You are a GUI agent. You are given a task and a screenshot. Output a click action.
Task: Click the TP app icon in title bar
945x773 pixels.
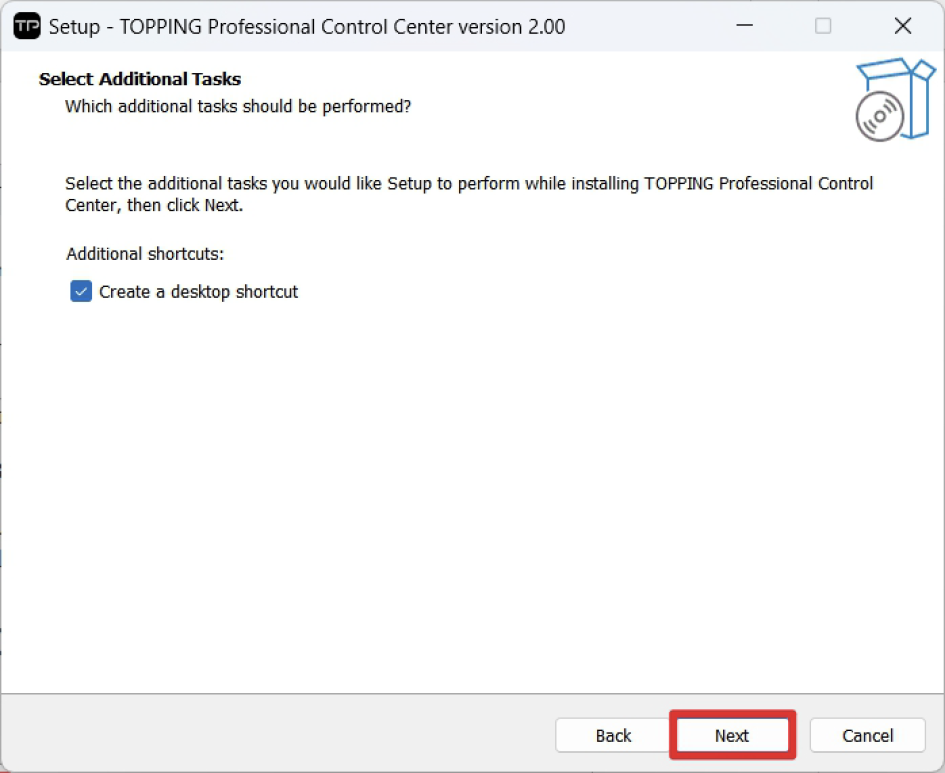[27, 26]
